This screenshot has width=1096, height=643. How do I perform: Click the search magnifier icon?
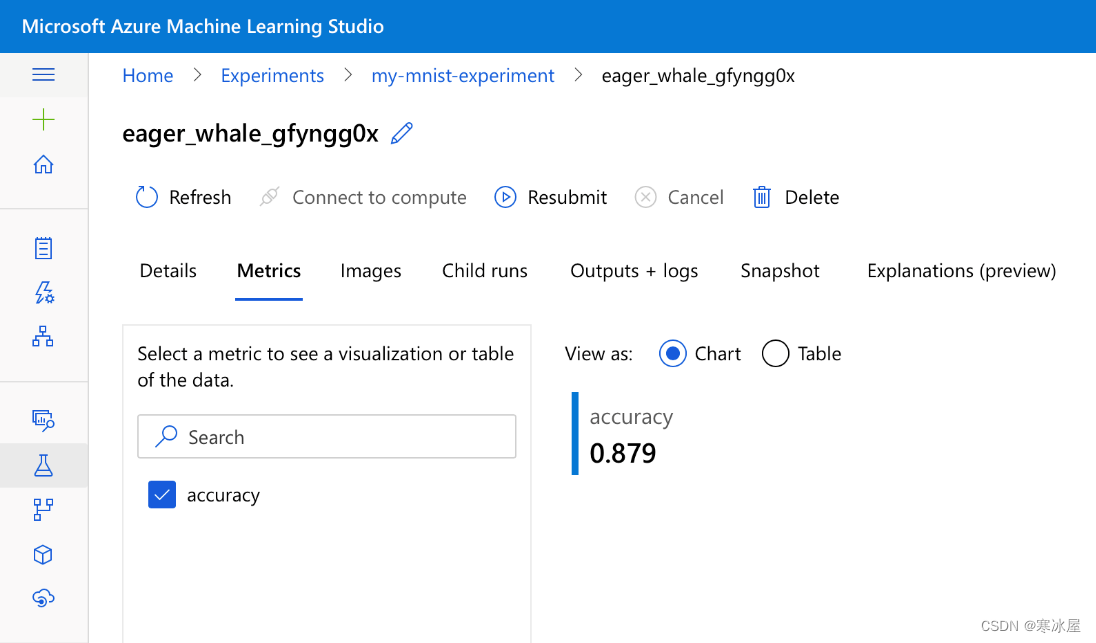pos(166,436)
